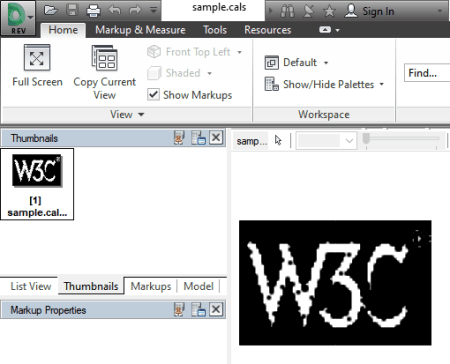Switch to Markups palette tab
This screenshot has width=450, height=364.
(151, 286)
